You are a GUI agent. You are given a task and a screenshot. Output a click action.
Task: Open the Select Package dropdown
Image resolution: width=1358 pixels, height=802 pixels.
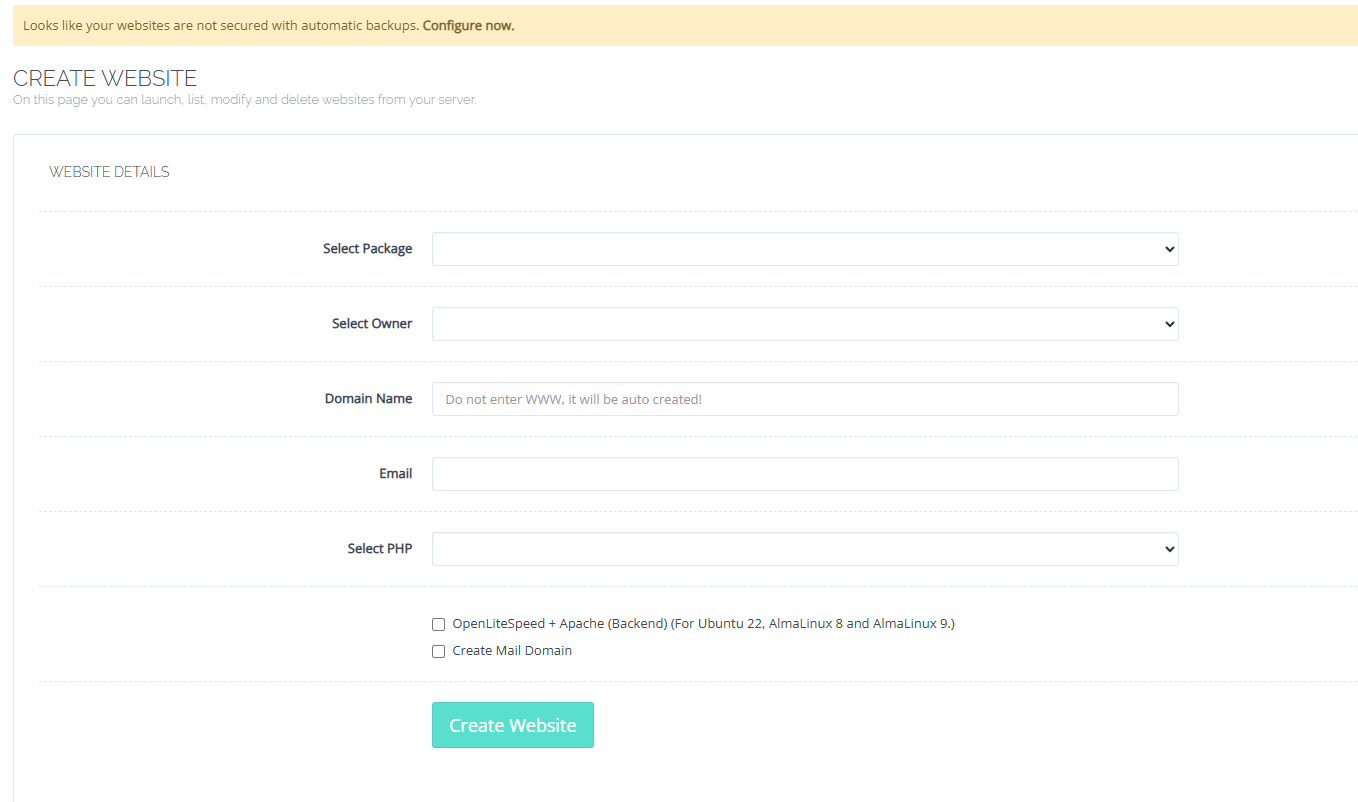click(x=804, y=249)
